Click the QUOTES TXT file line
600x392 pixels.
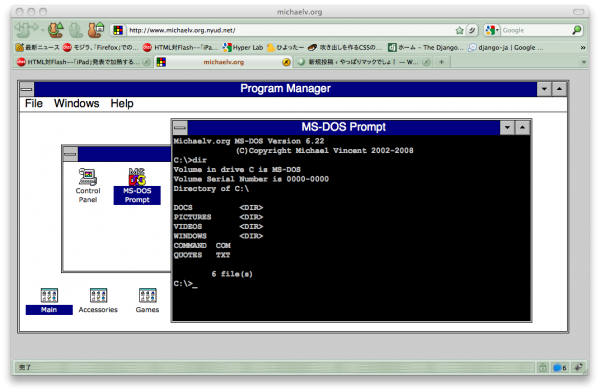202,255
